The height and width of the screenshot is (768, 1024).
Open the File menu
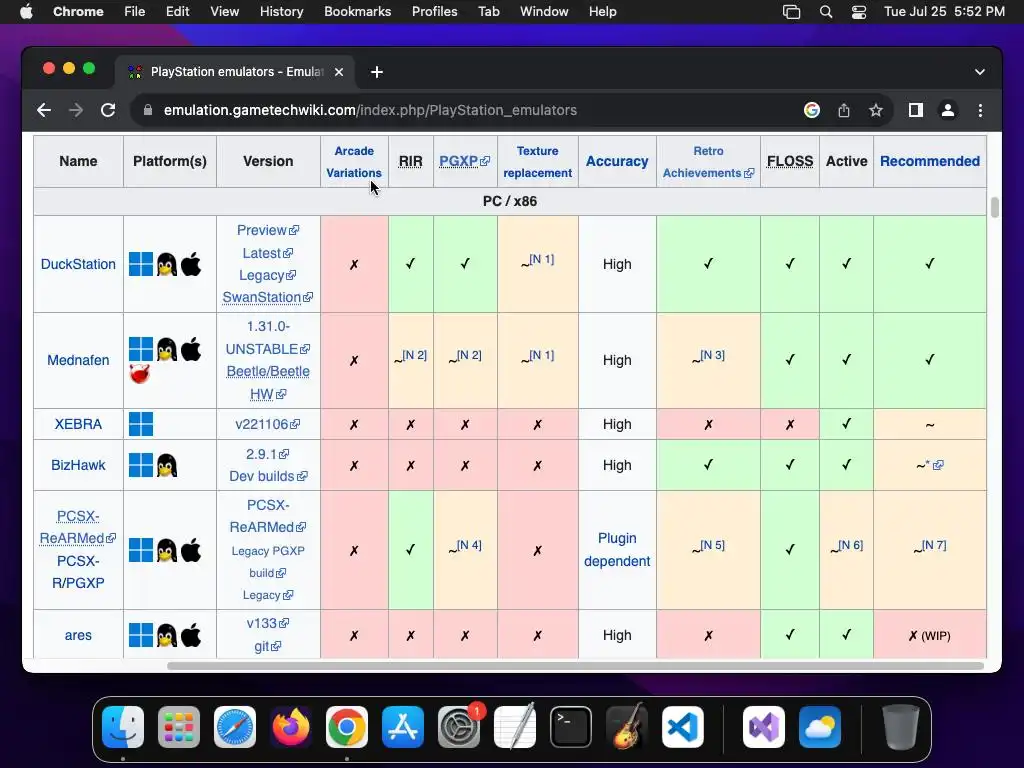pos(135,12)
